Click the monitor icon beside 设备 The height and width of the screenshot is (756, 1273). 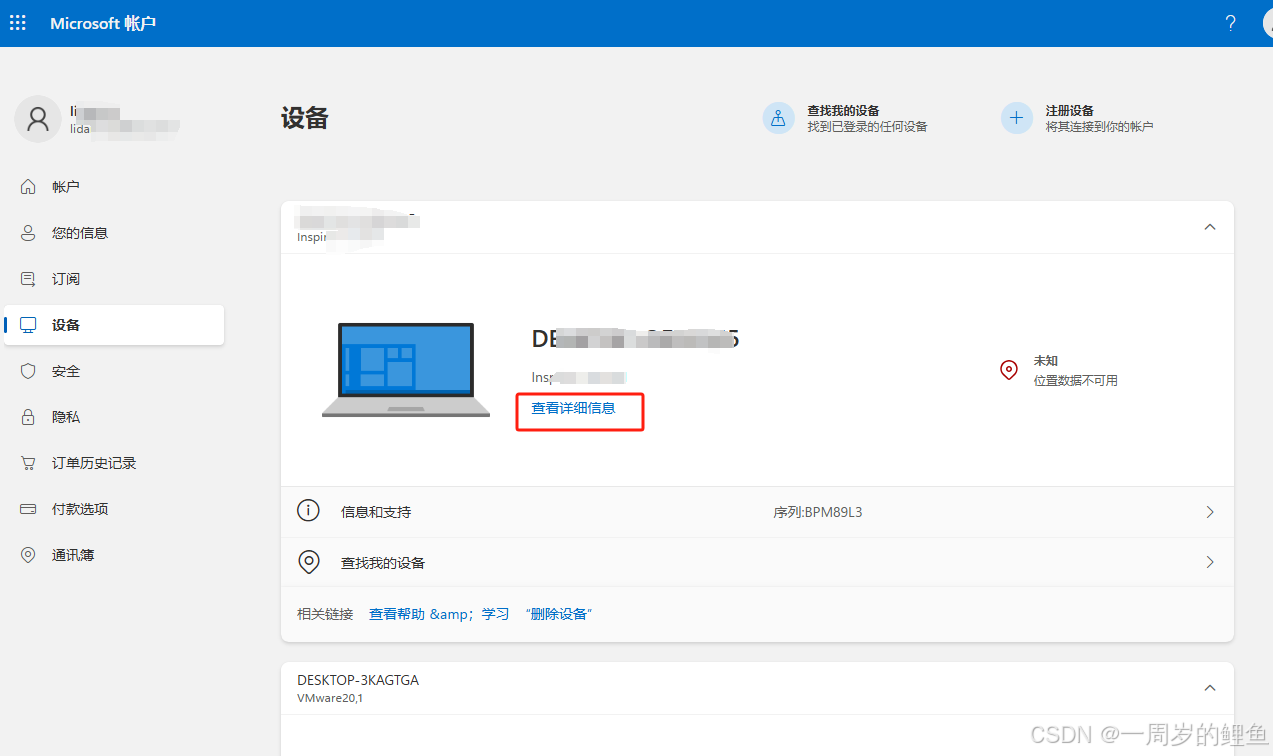click(x=28, y=325)
